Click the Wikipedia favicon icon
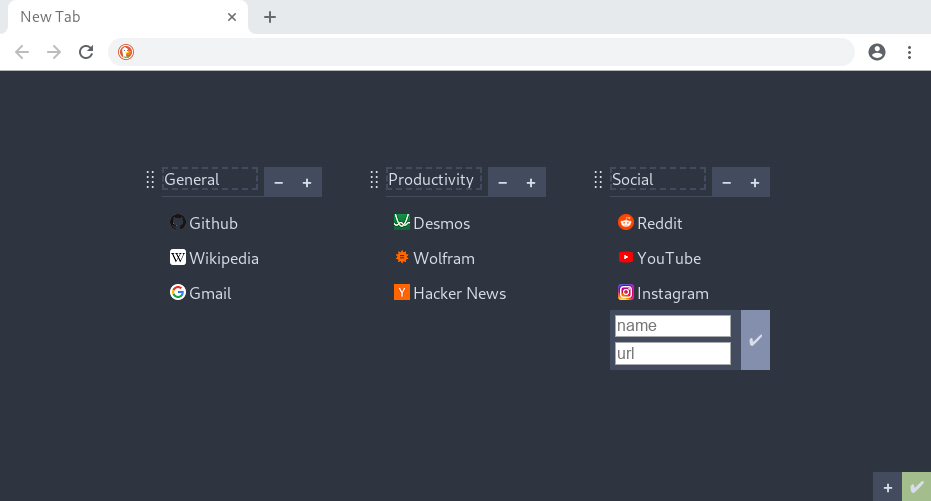 (178, 258)
